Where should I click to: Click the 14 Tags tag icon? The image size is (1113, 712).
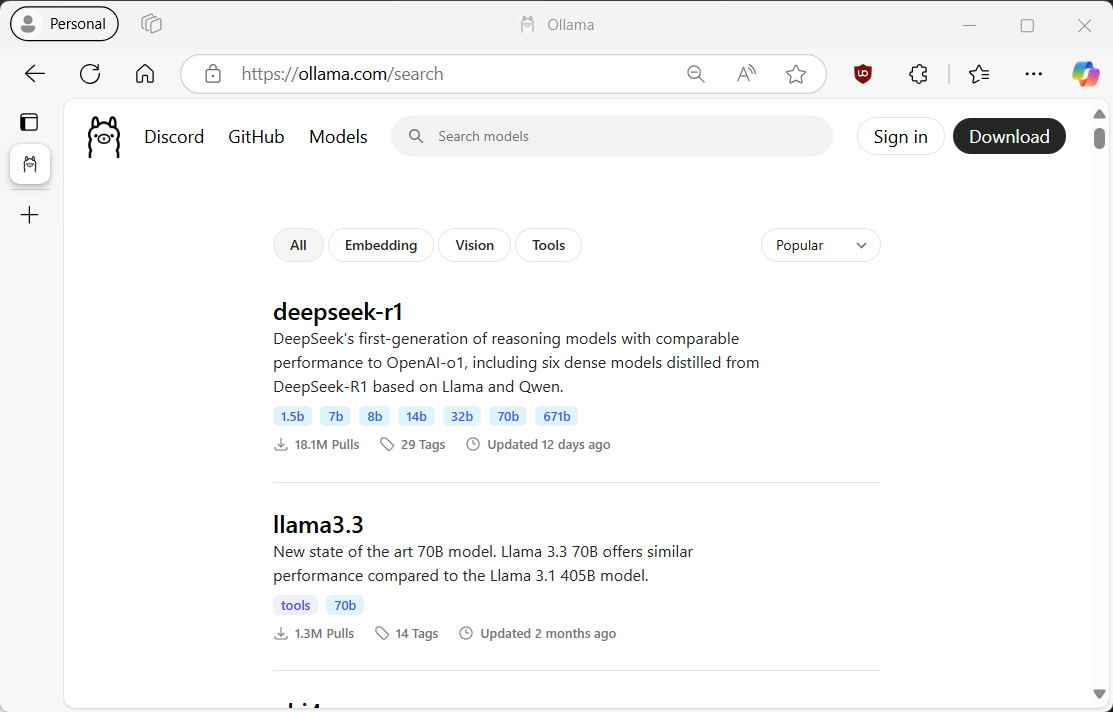point(382,633)
